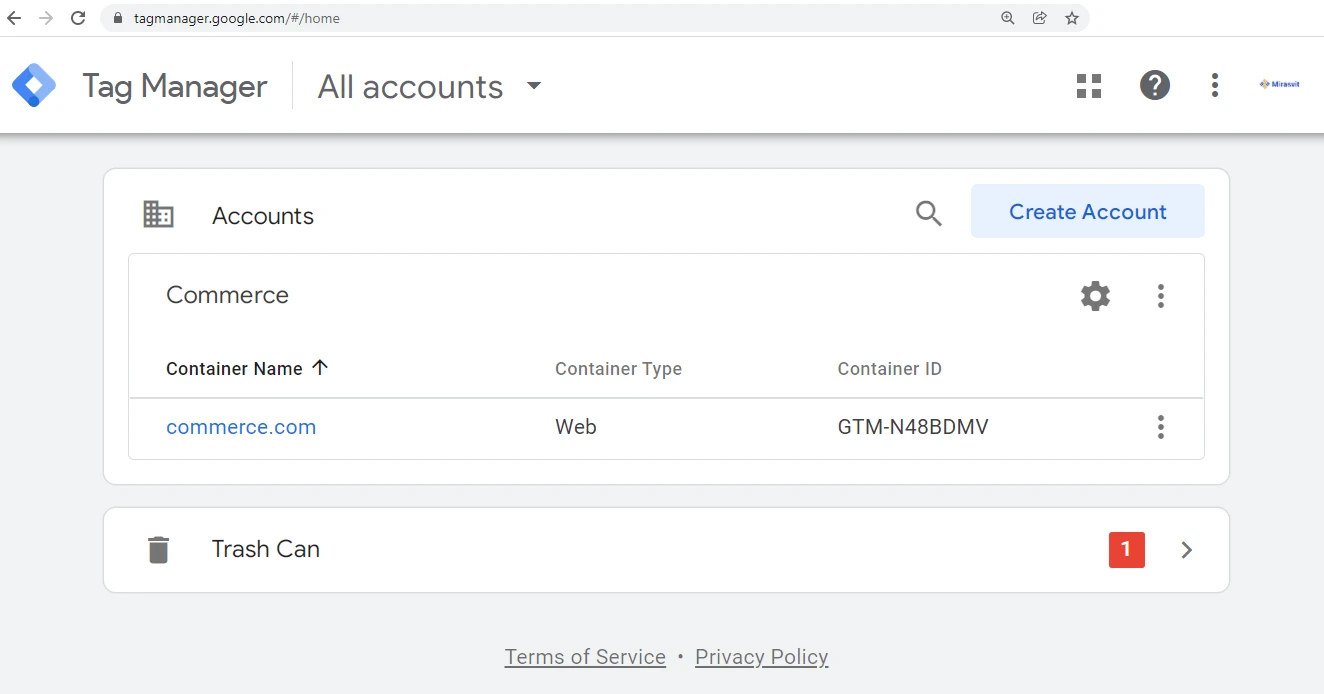1324x694 pixels.
Task: Open the header three-dot options menu
Action: tap(1214, 86)
